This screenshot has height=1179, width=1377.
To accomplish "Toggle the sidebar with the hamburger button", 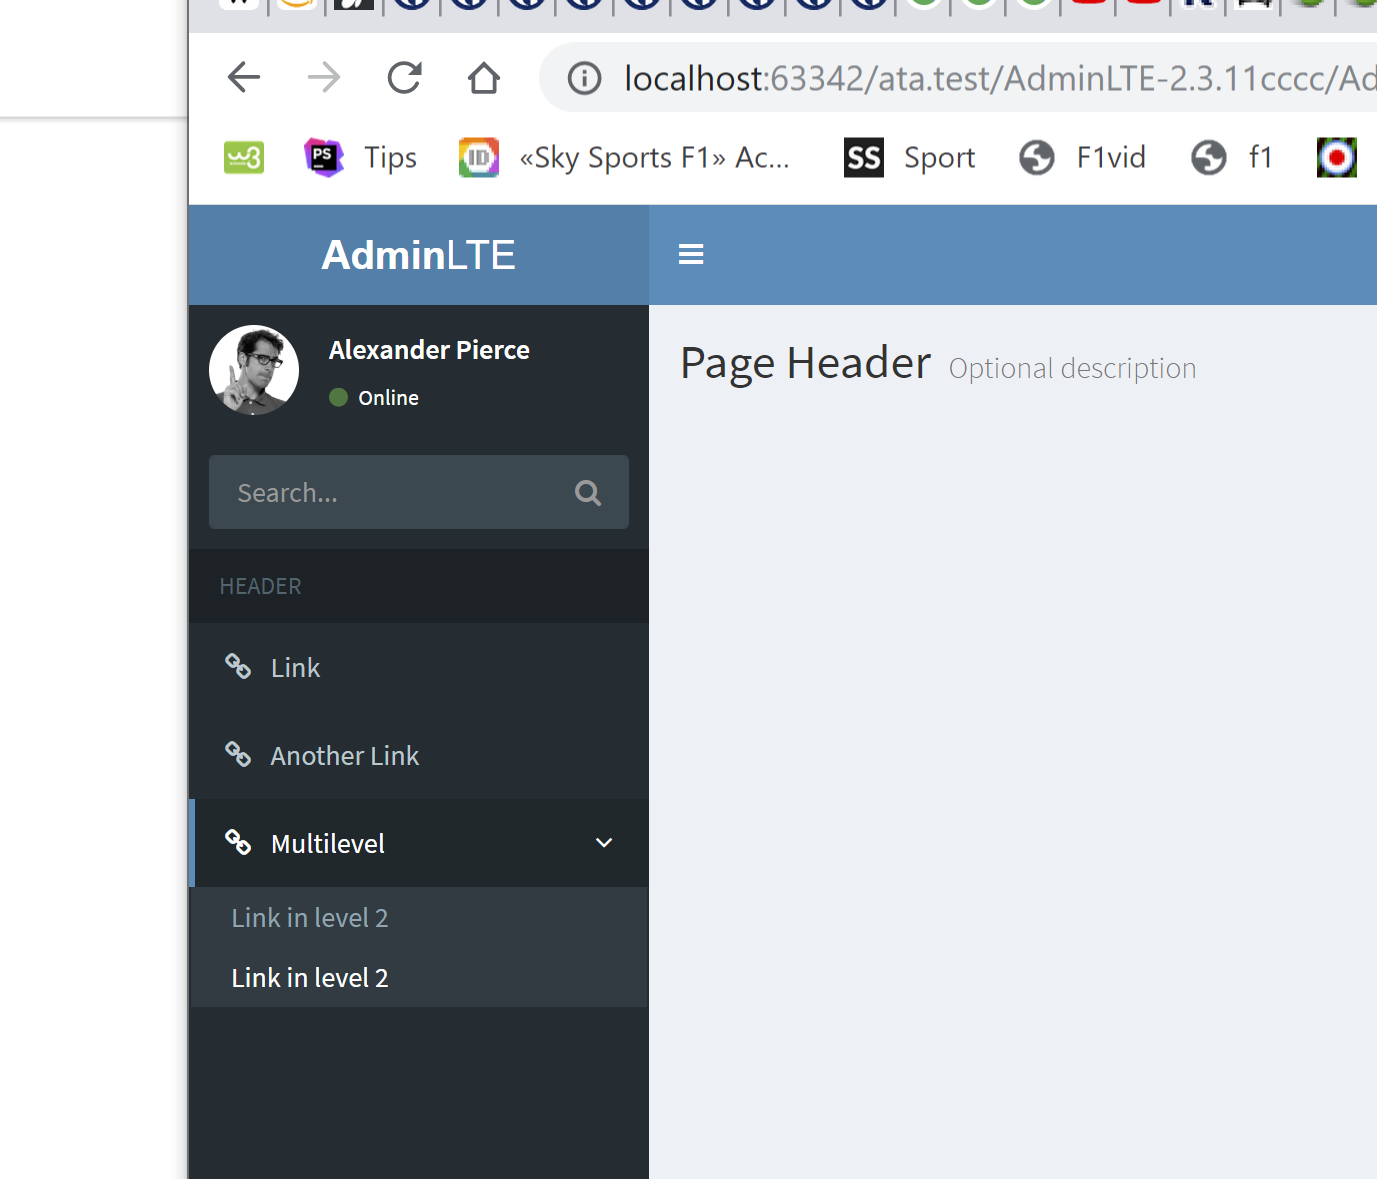I will coord(691,254).
